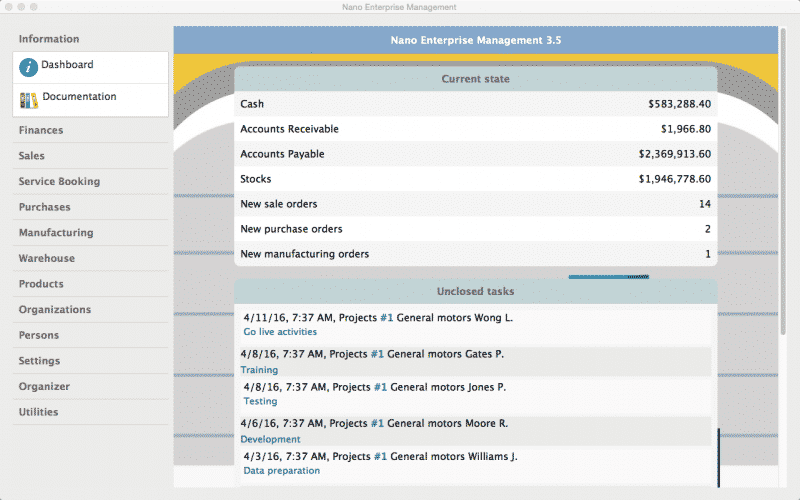Screen dimensions: 800x500
Task: Expand the Finances section
Action: click(41, 130)
